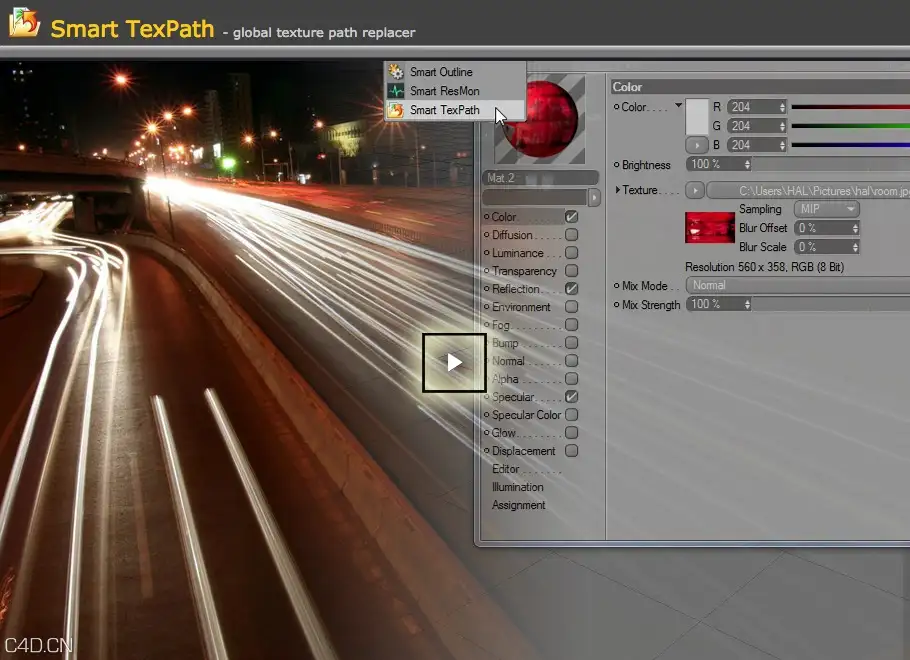Click the Smart ResMon monitor icon

click(x=396, y=91)
